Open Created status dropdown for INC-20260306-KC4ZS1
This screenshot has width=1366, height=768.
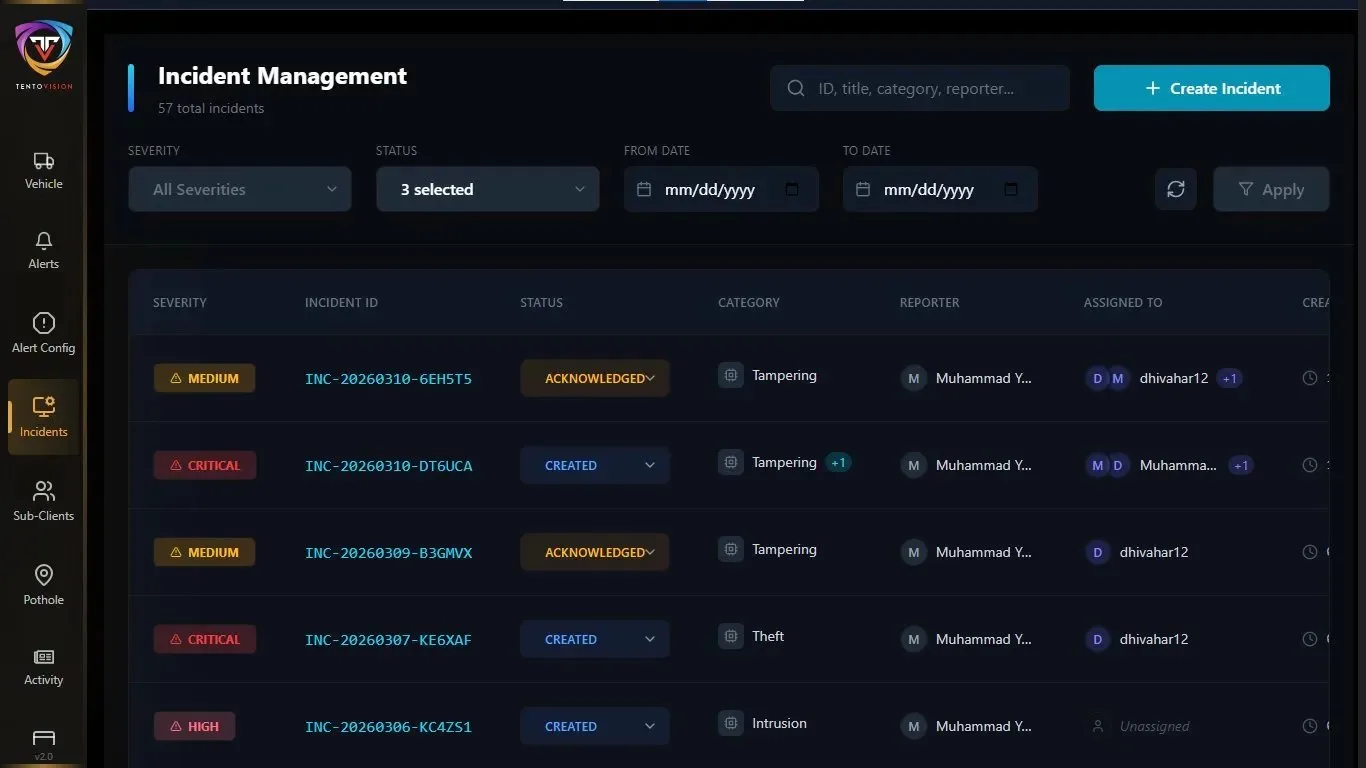595,726
